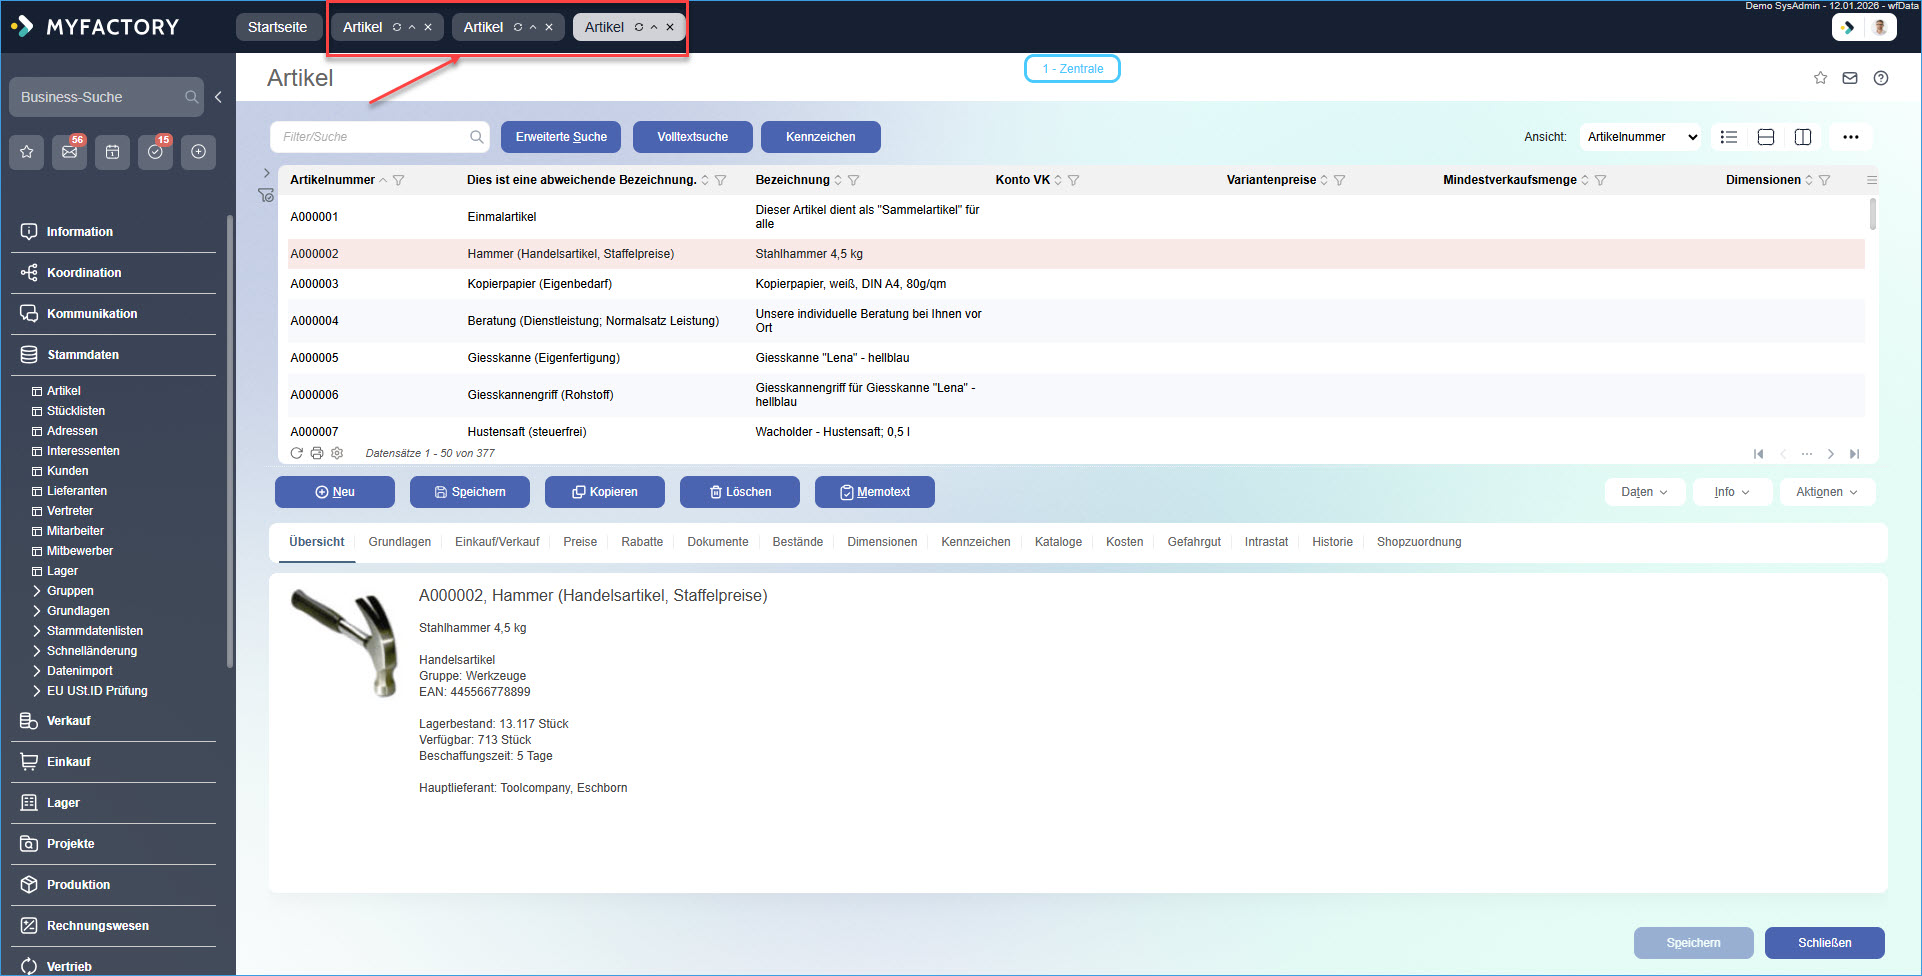Collapse the first Artikel window tab
The height and width of the screenshot is (976, 1922).
pos(413,27)
